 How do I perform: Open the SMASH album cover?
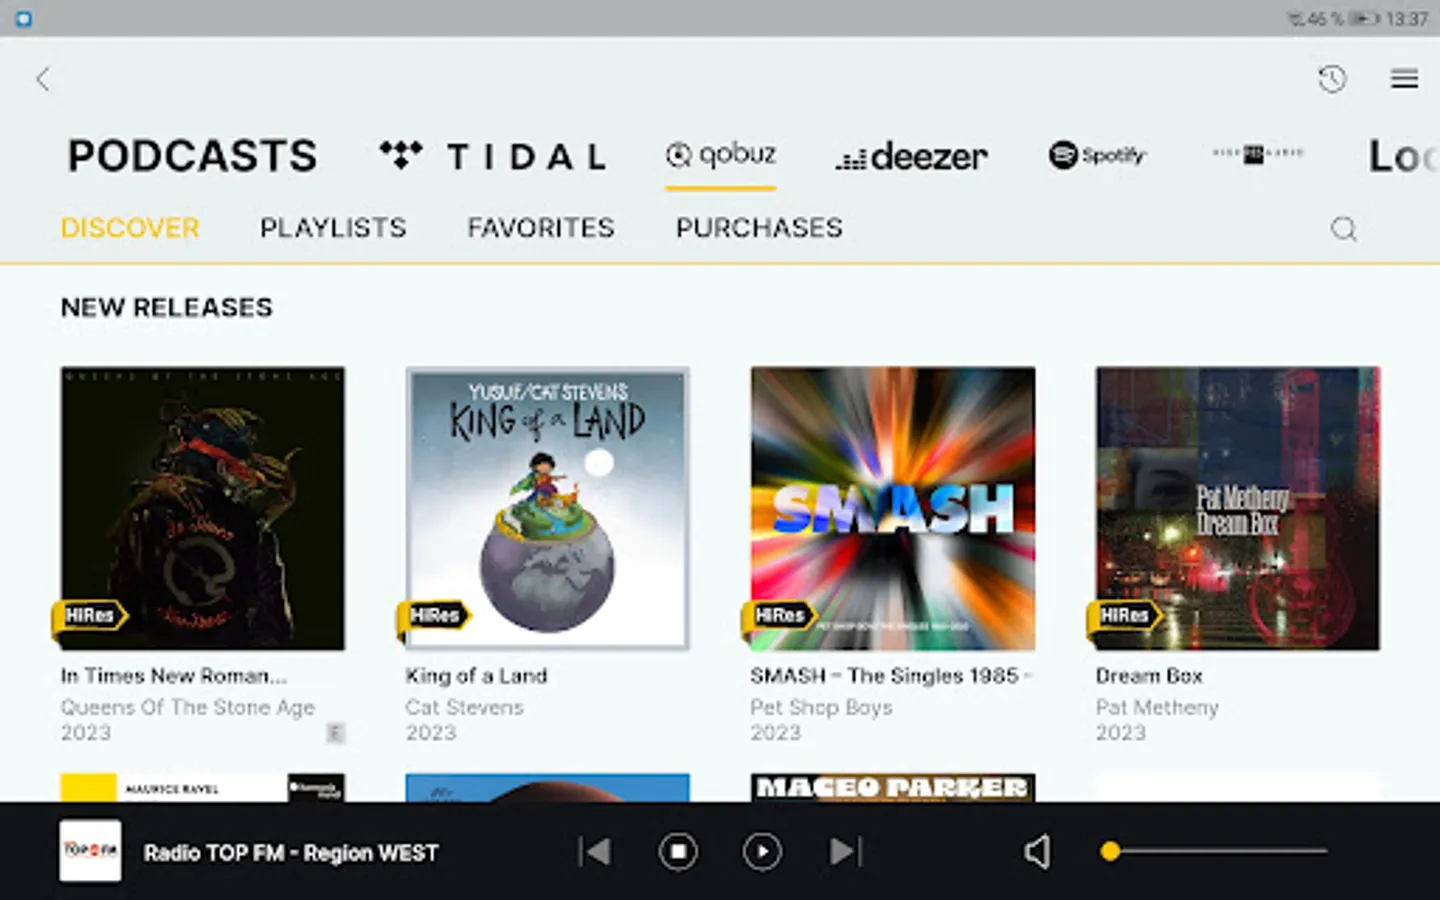(x=893, y=508)
